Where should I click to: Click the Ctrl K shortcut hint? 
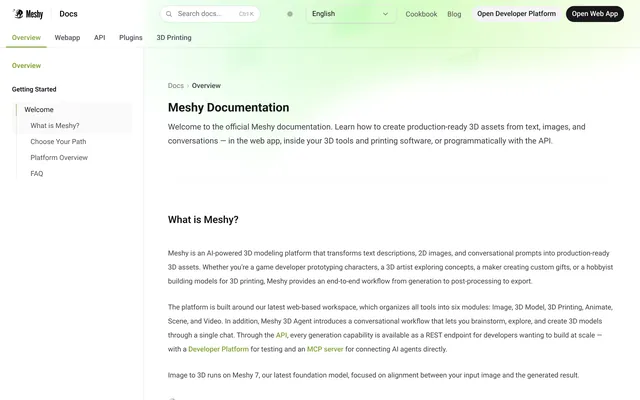coord(246,14)
